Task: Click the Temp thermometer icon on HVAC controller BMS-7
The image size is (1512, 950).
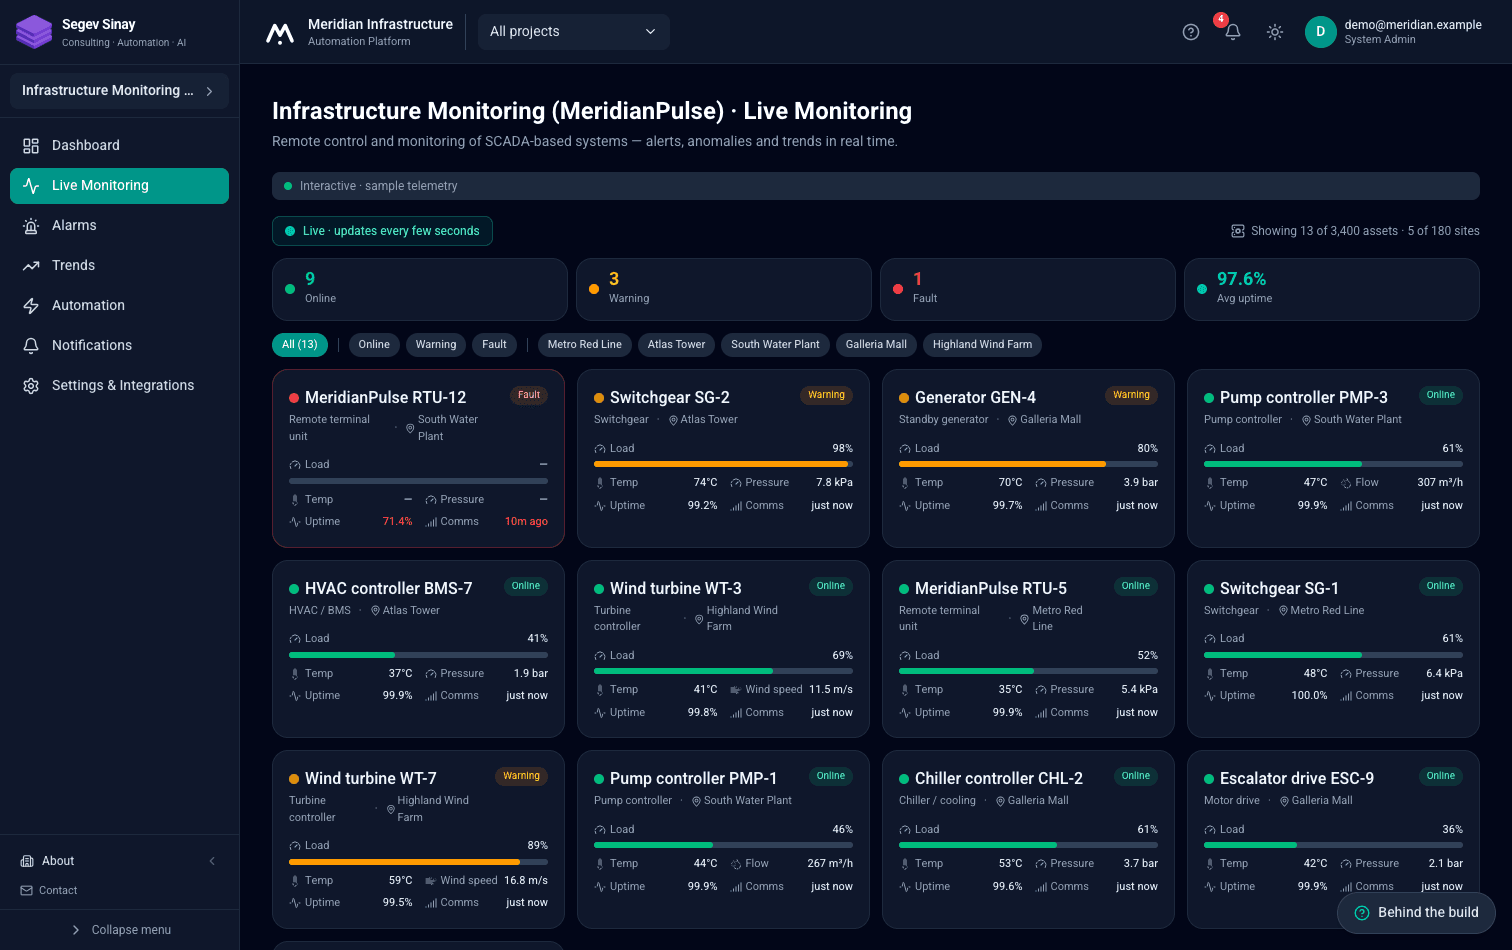Action: coord(295,674)
